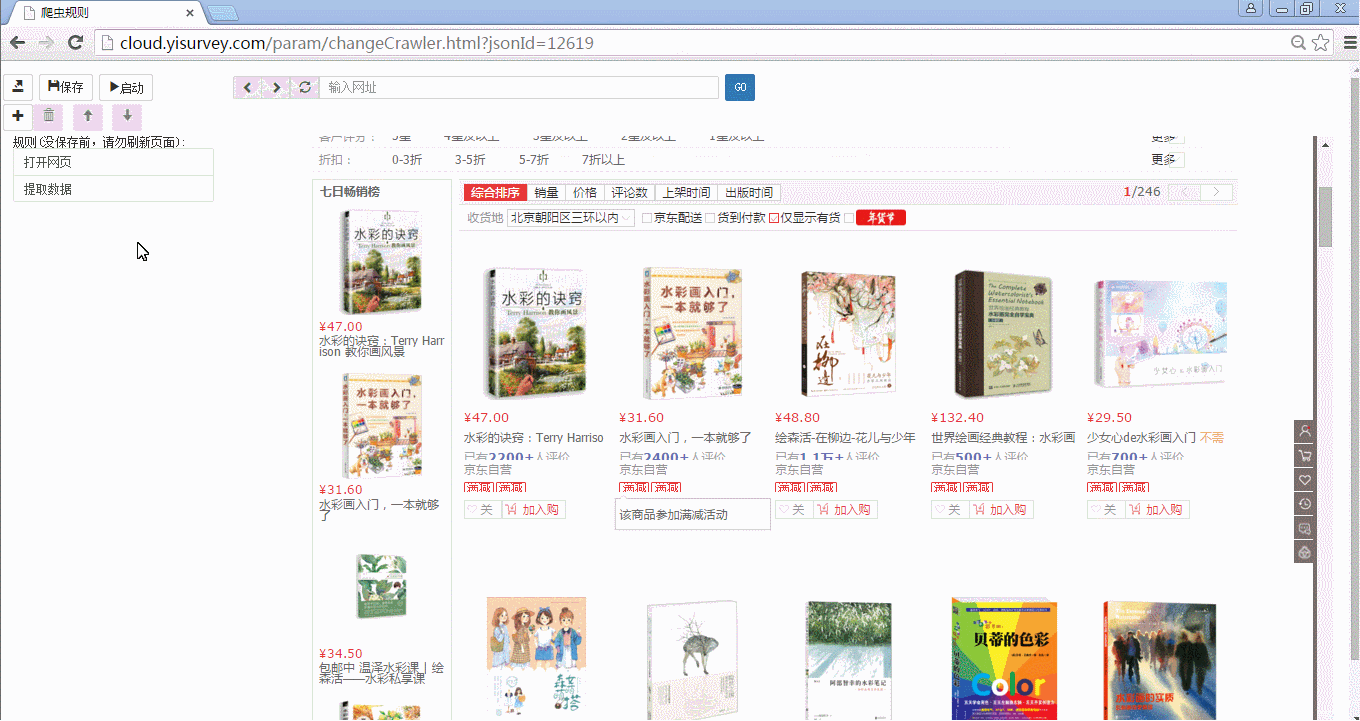Filter discount by 7折以上
This screenshot has width=1360, height=721.
604,160
